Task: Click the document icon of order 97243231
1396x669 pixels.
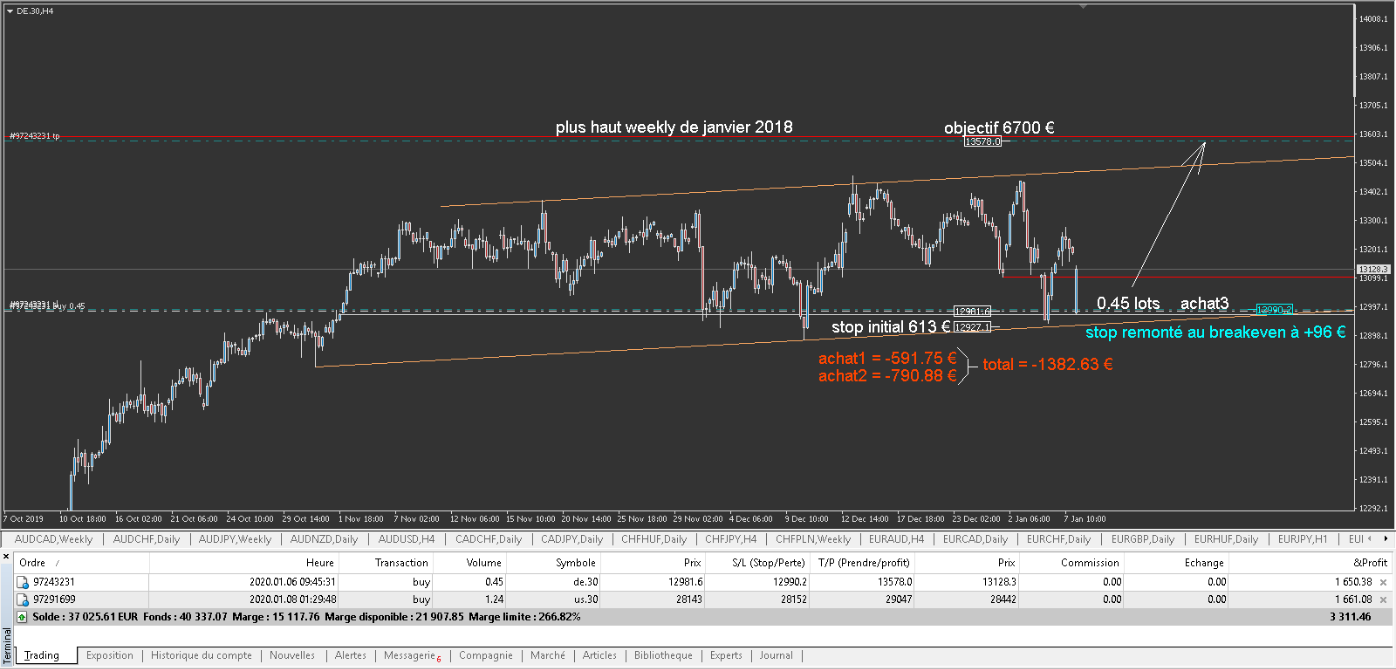Action: 23,581
